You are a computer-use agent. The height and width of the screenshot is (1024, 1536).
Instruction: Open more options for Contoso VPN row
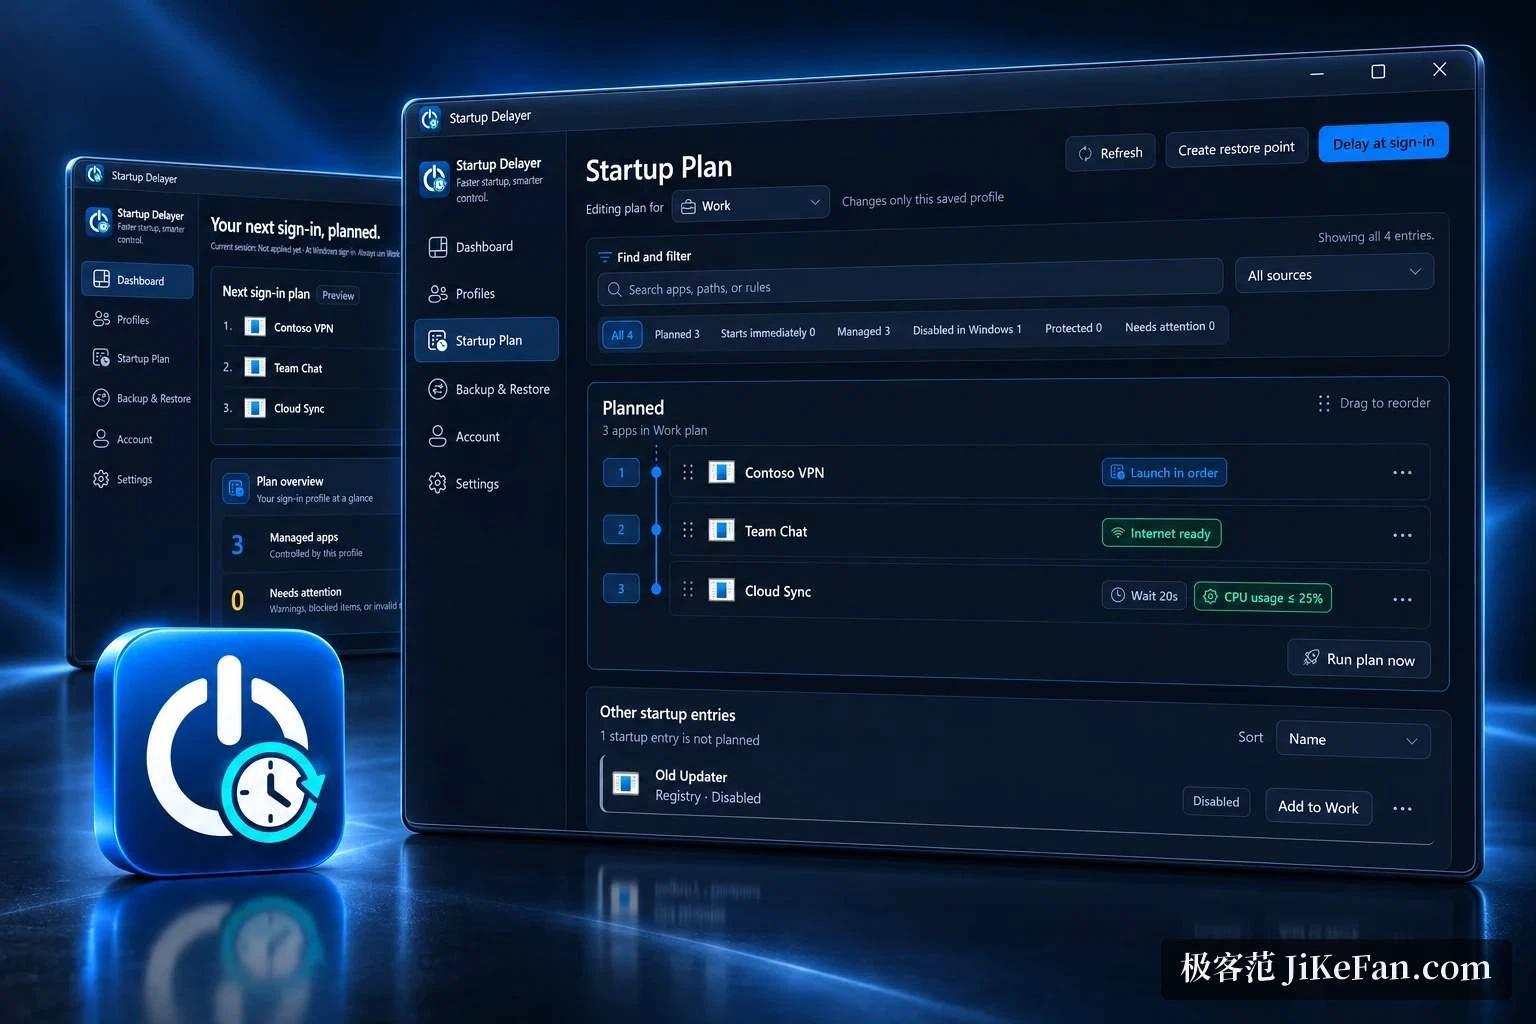click(1402, 472)
